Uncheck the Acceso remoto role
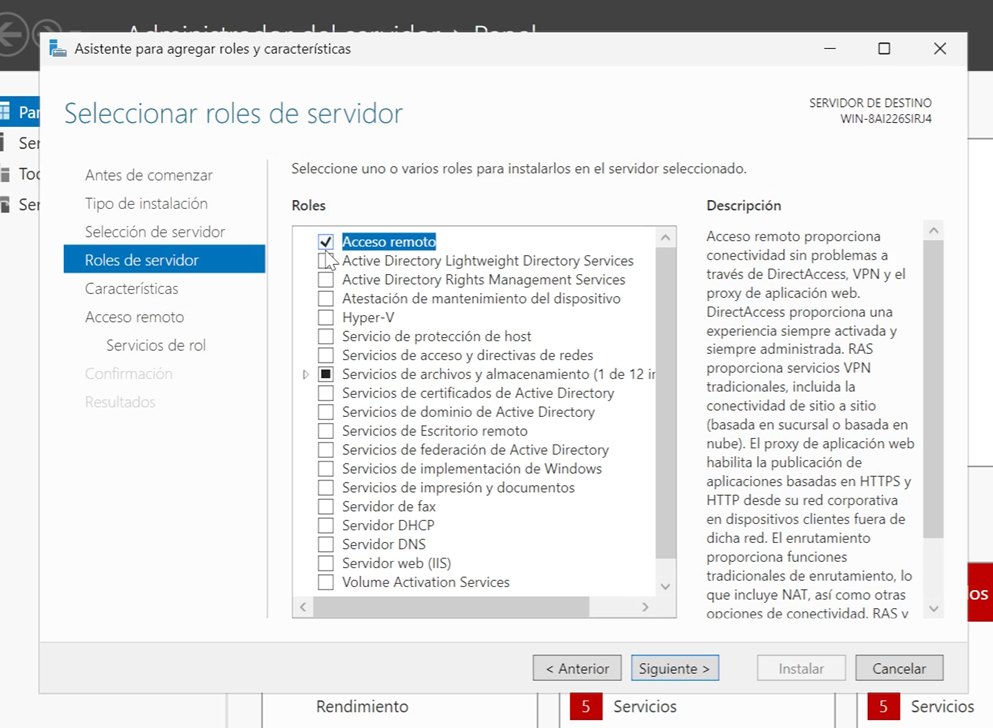Screen dimensions: 993x728 click(325, 242)
